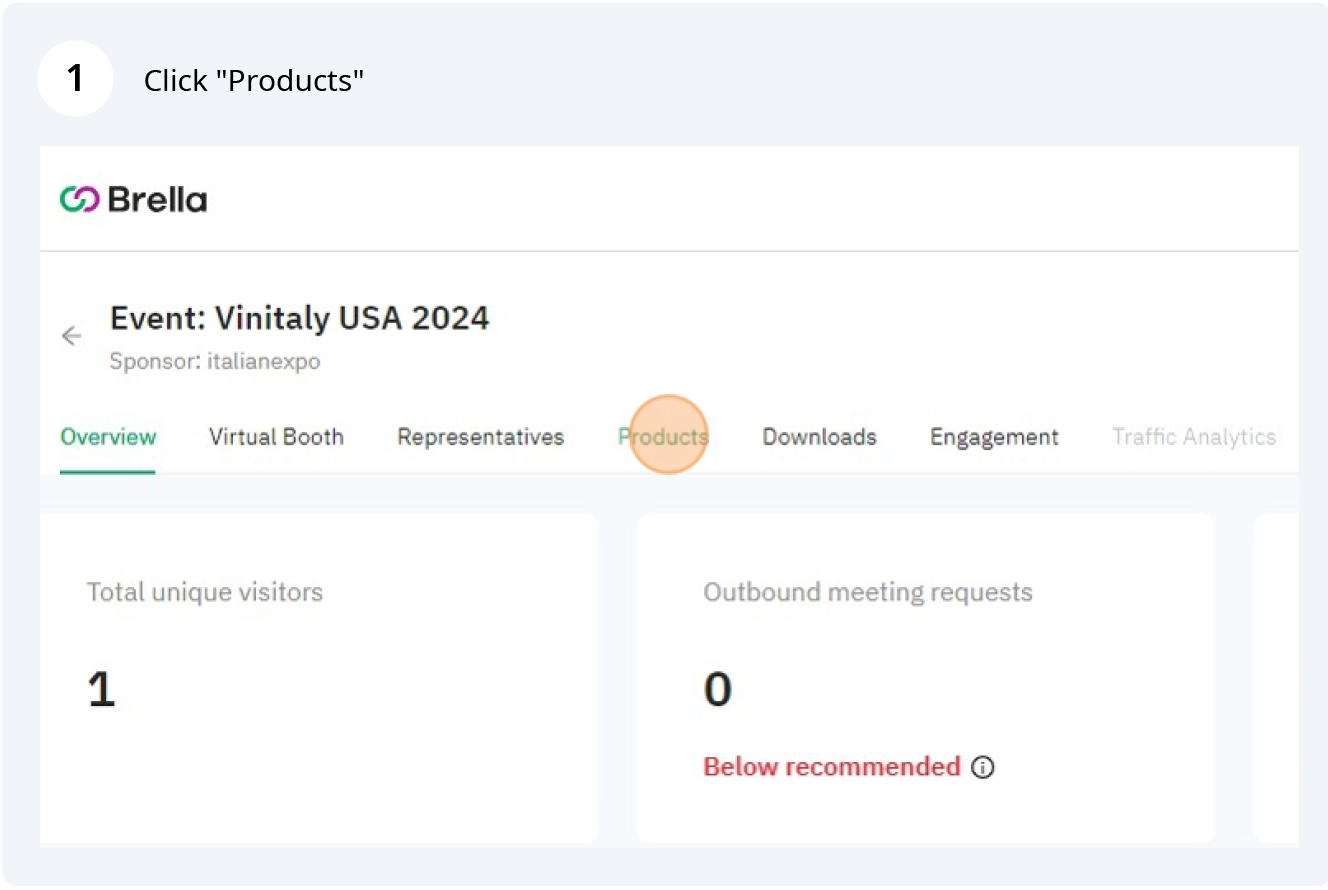Click the outbound meeting requests count 0
1328x890 pixels.
coord(718,689)
